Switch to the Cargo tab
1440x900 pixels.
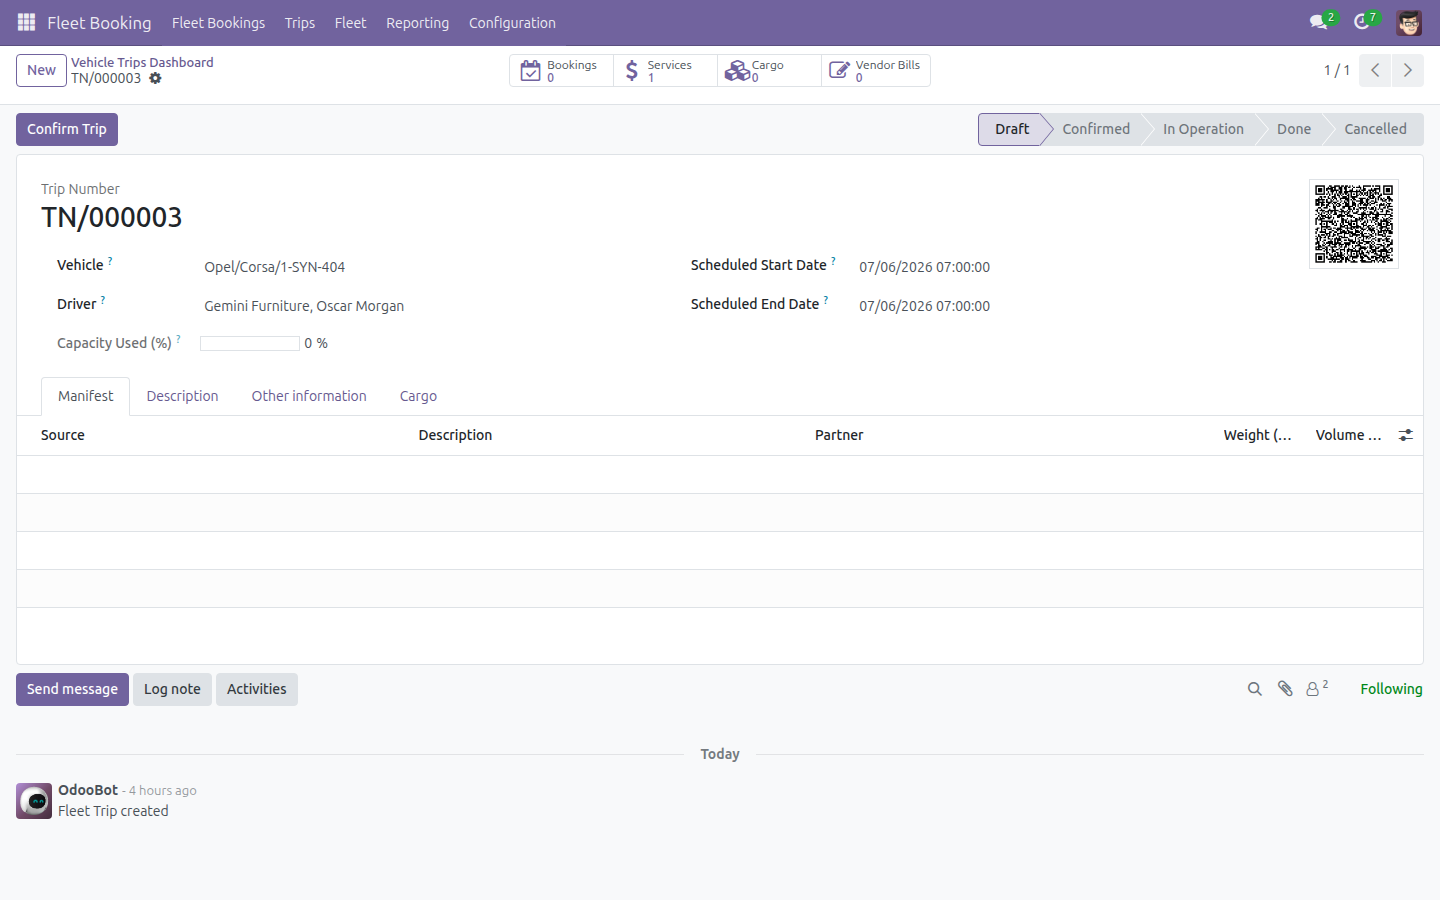418,396
